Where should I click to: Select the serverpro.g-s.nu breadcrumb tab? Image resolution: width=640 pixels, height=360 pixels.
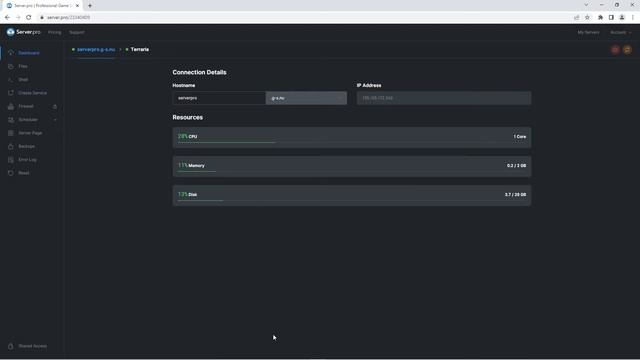[96, 49]
